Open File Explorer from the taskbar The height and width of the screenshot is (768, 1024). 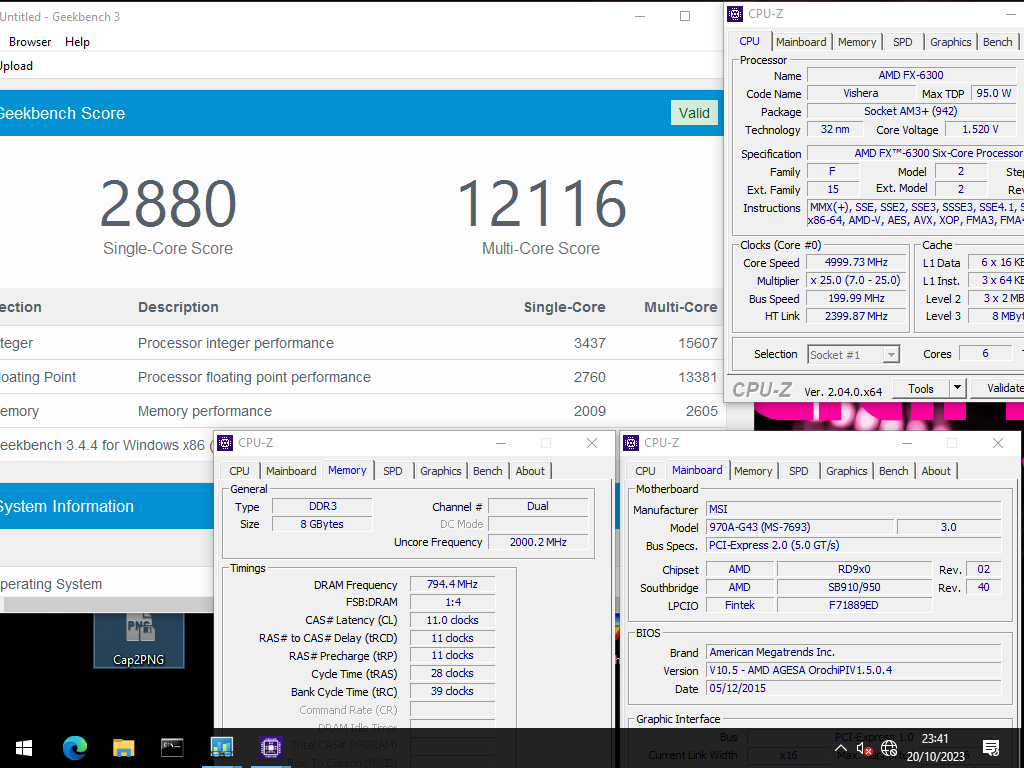123,747
